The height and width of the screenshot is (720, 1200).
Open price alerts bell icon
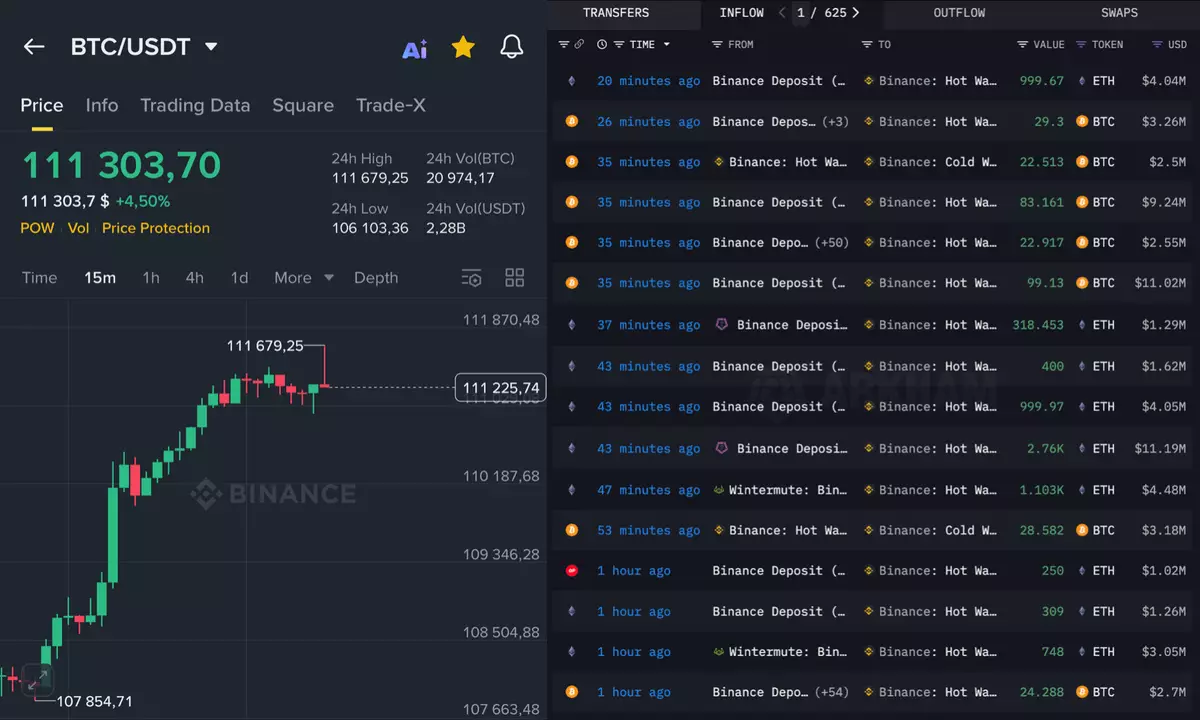click(511, 47)
